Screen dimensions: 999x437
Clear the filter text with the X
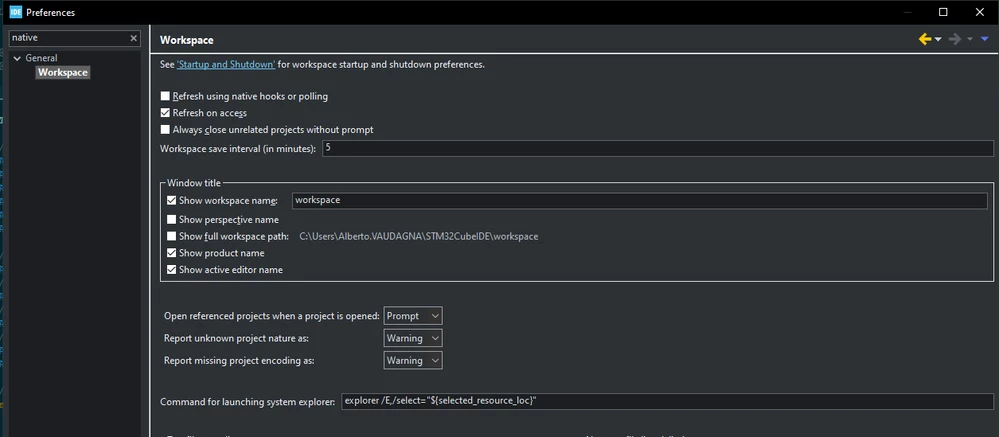coord(134,38)
